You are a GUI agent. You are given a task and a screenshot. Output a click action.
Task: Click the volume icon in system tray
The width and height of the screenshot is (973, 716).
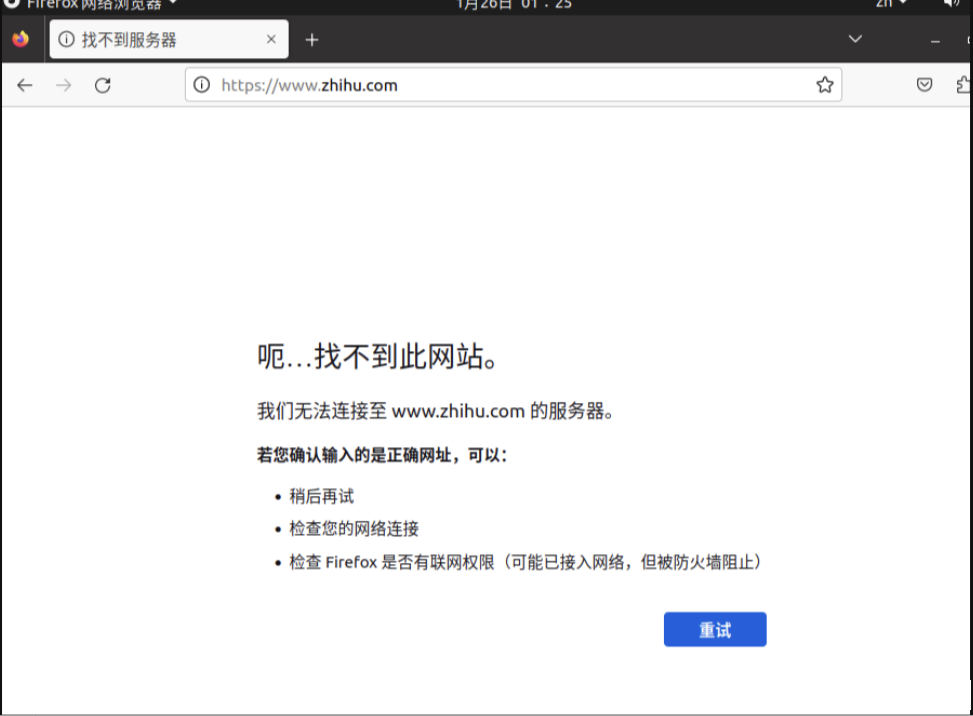point(951,4)
